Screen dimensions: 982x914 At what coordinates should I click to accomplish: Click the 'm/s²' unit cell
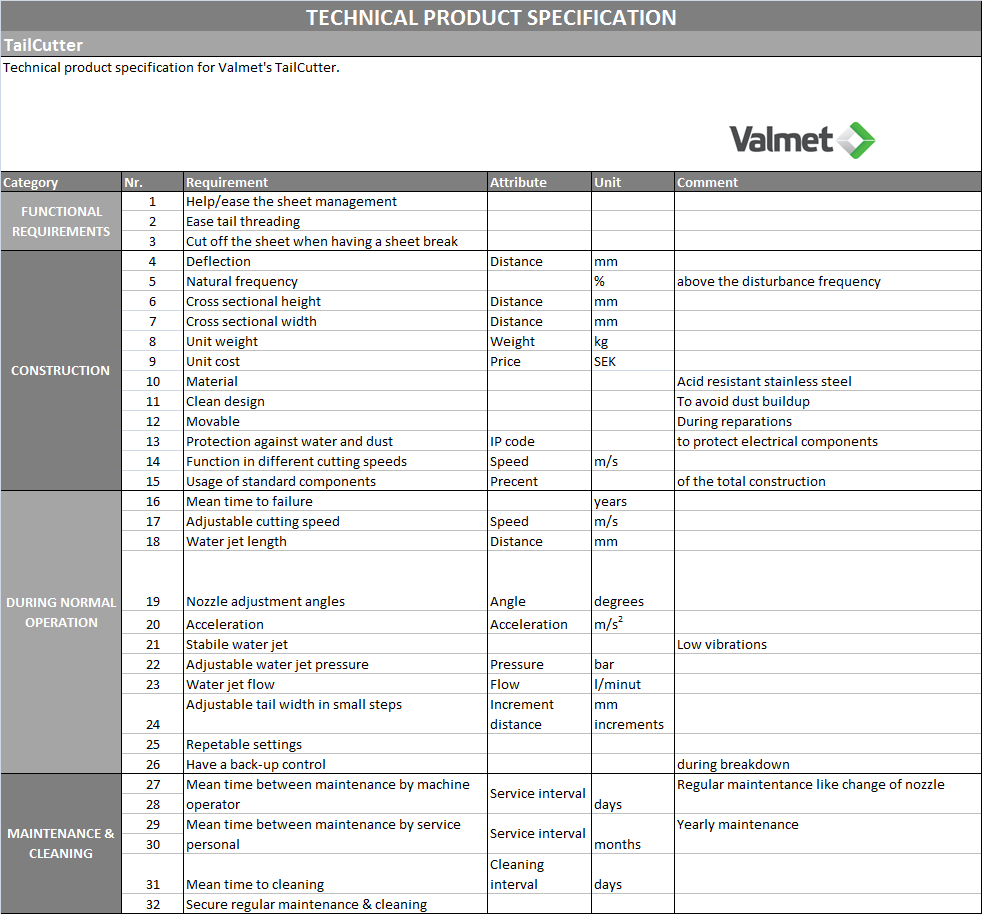(x=633, y=623)
